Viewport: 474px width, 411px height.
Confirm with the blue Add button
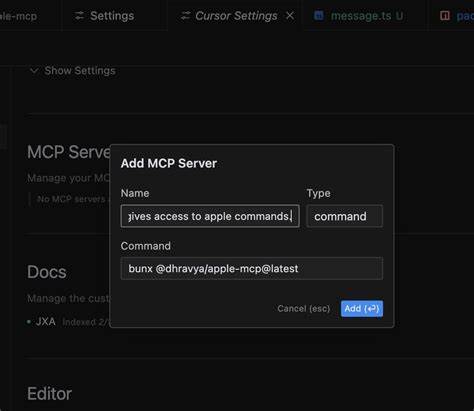click(x=362, y=309)
